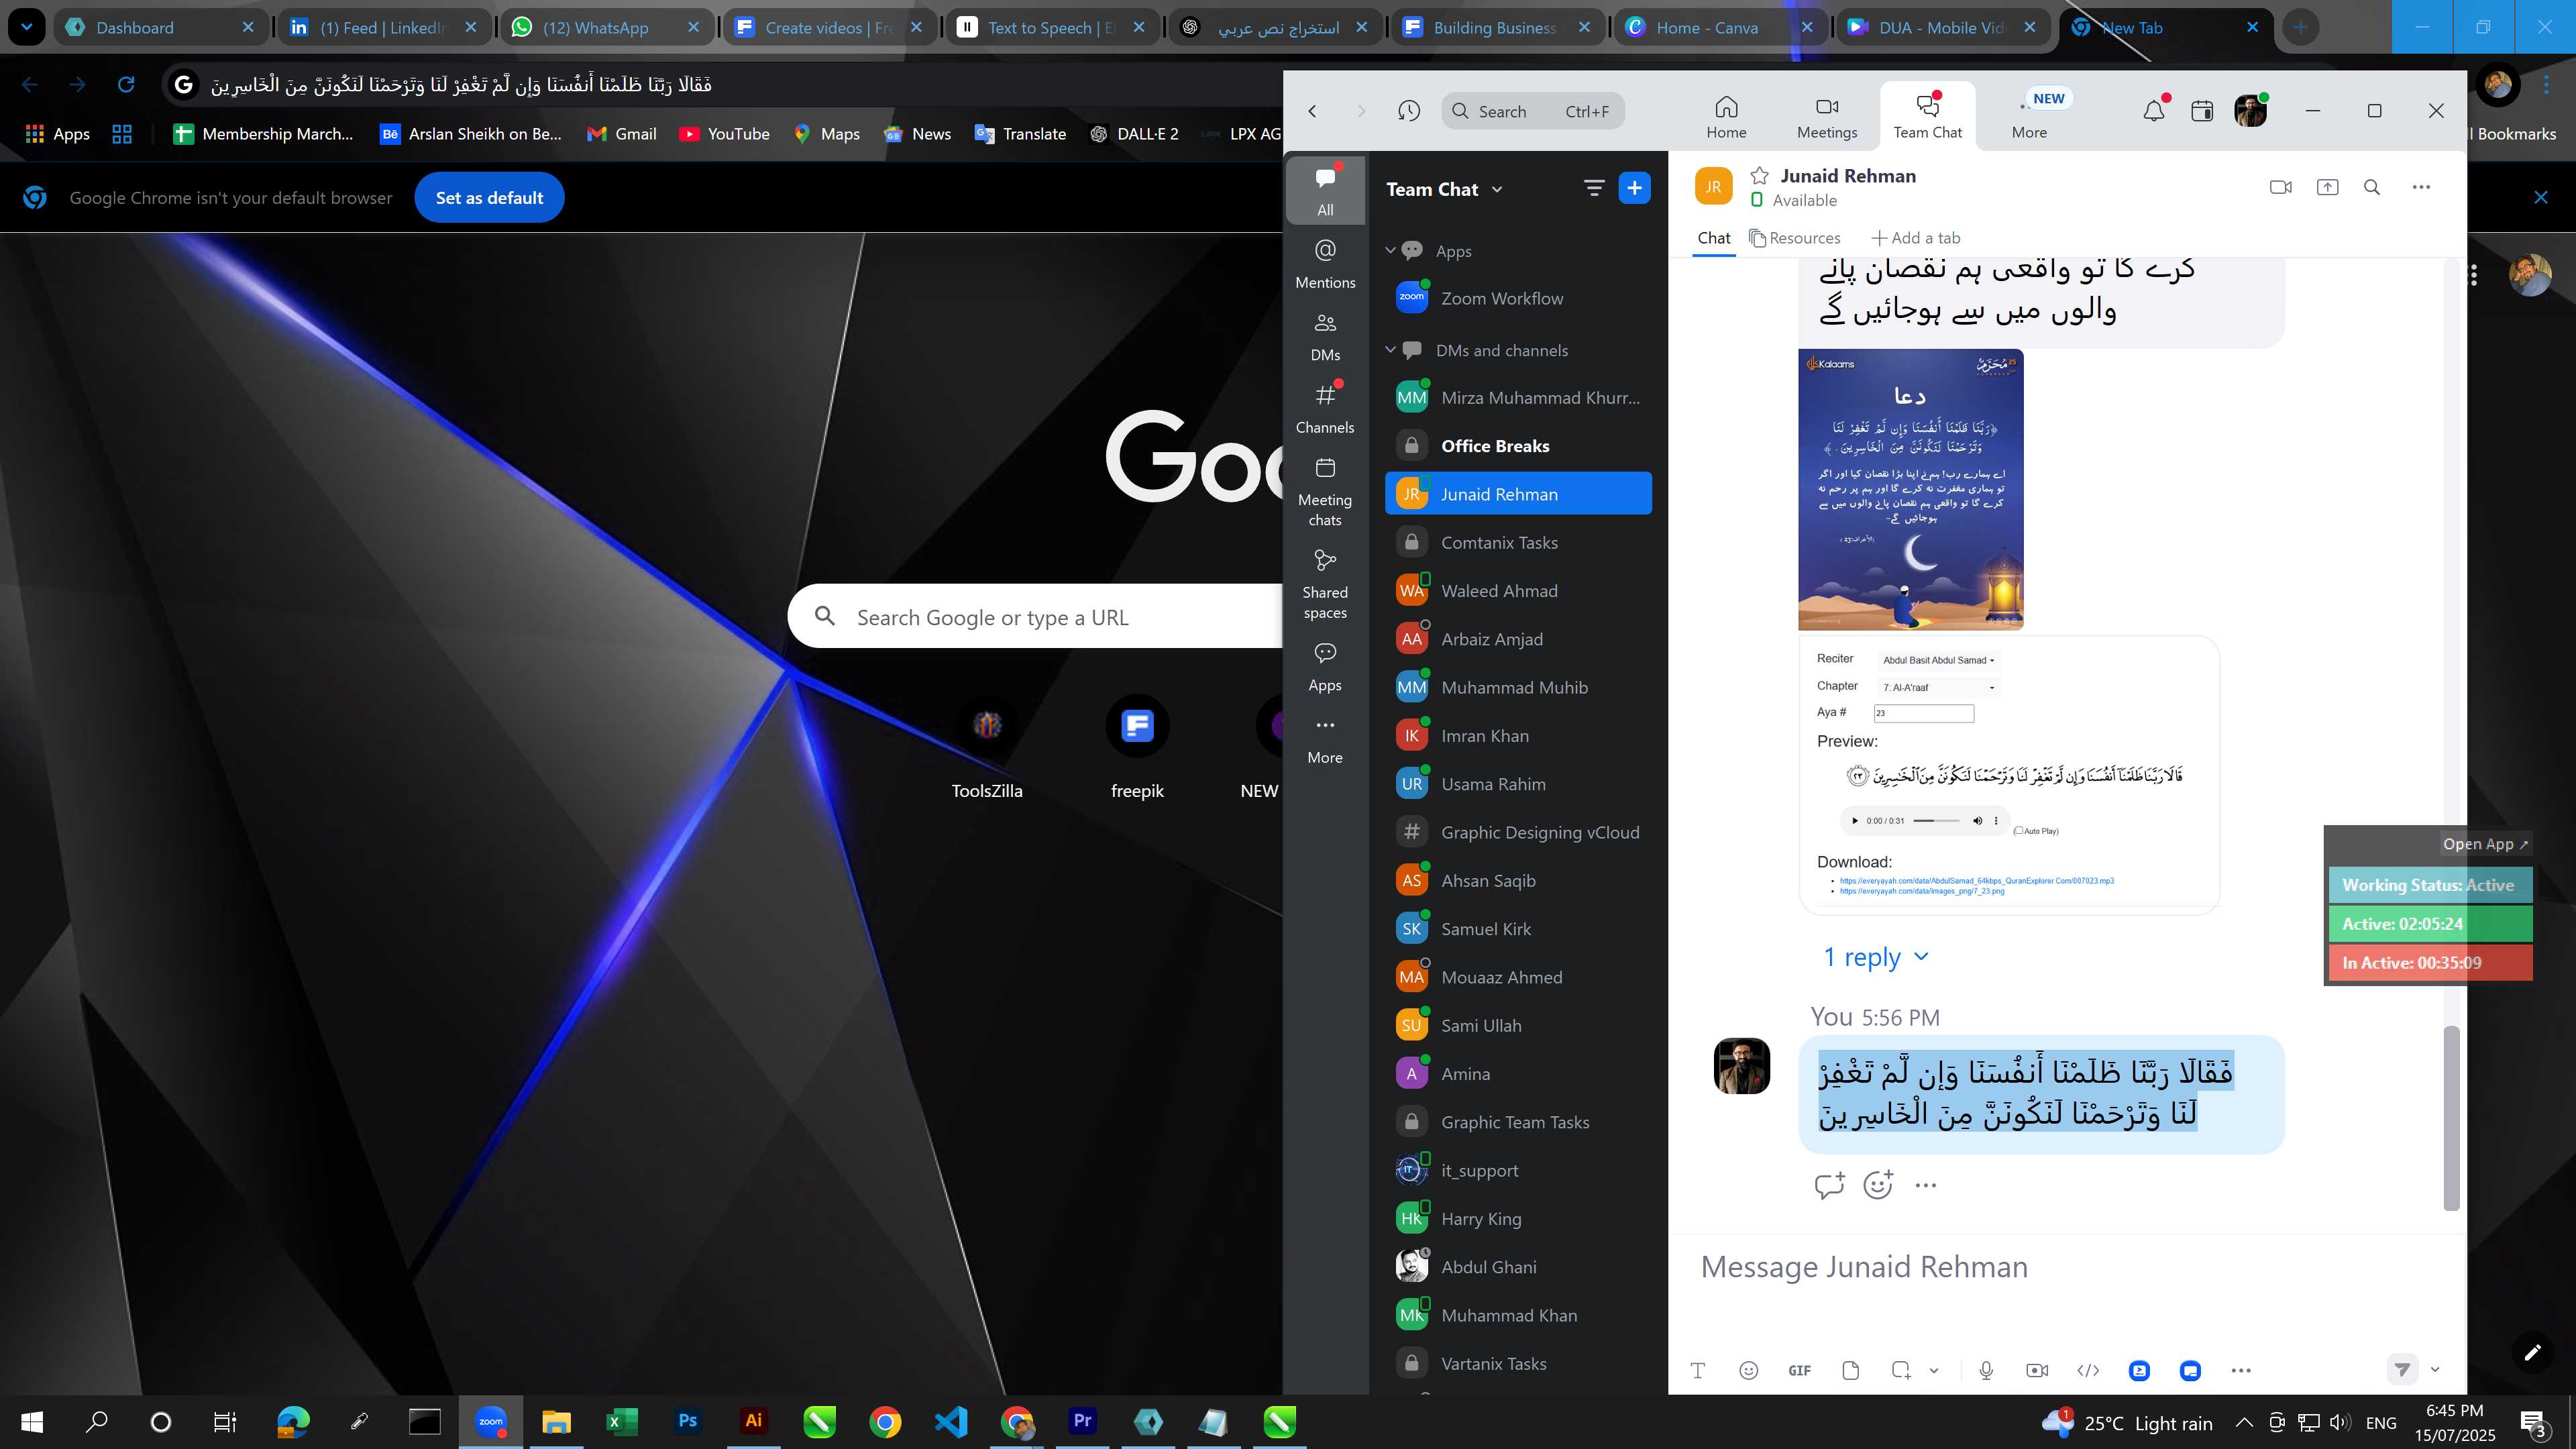
Task: Open the text formatting tool in composer
Action: [1697, 1370]
